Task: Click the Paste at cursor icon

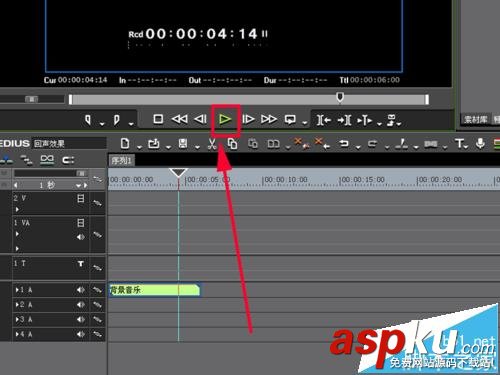Action: point(253,144)
